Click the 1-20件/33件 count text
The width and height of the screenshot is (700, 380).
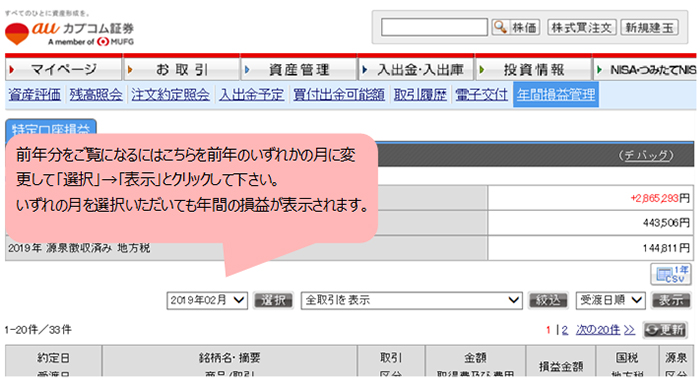point(38,330)
